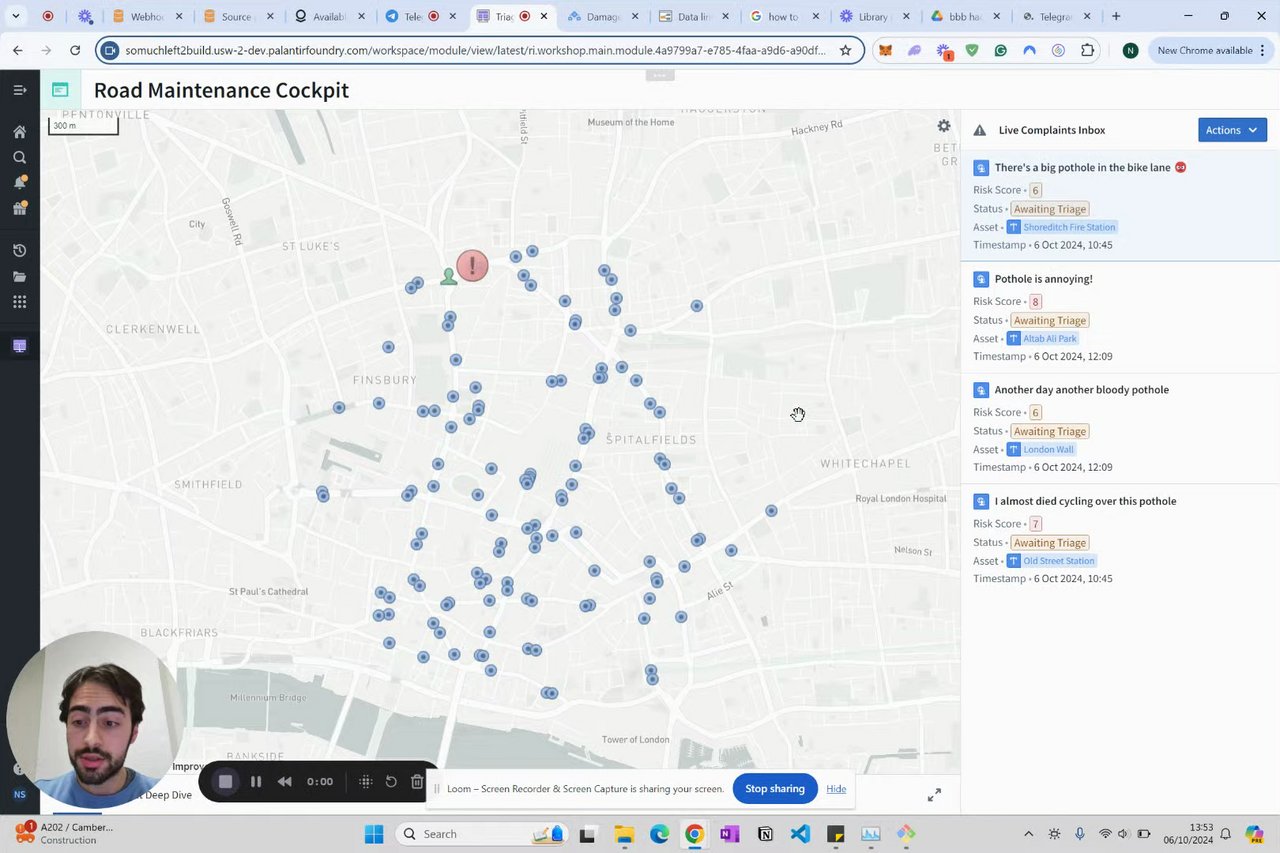The height and width of the screenshot is (853, 1280).
Task: Expand the map to fullscreen
Action: [x=934, y=794]
